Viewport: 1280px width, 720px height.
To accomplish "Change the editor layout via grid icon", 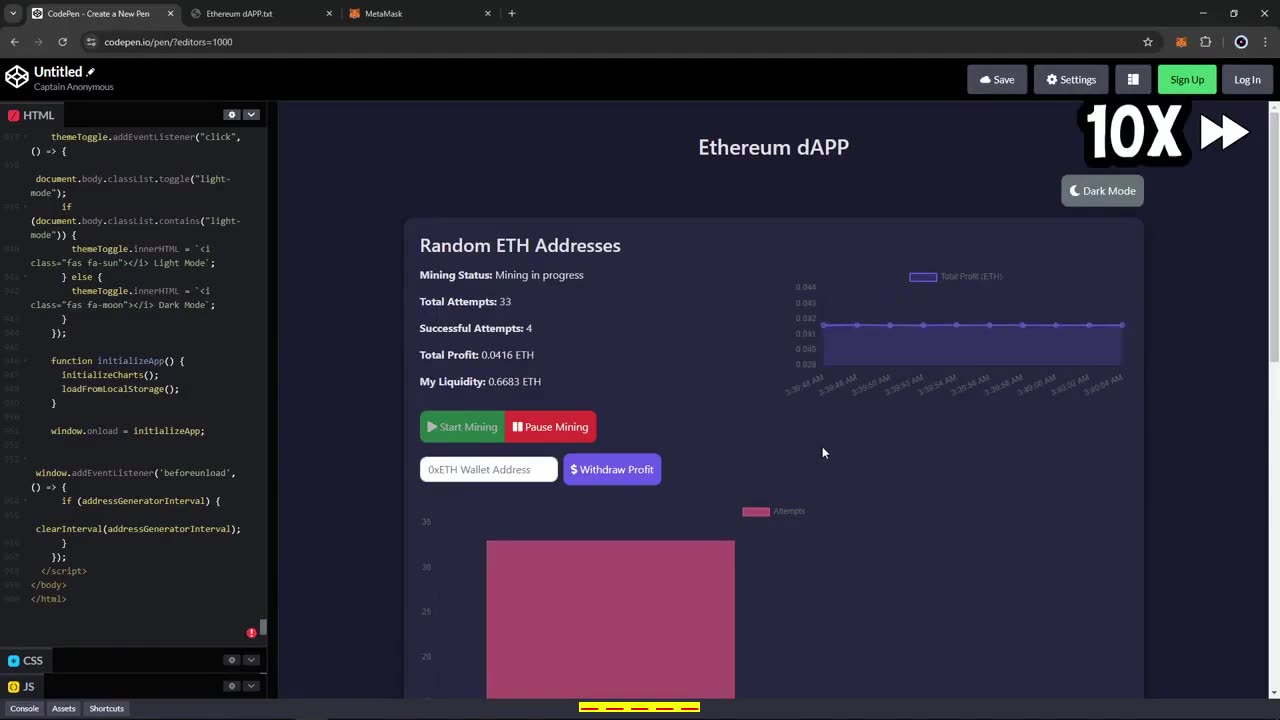I will (1133, 80).
